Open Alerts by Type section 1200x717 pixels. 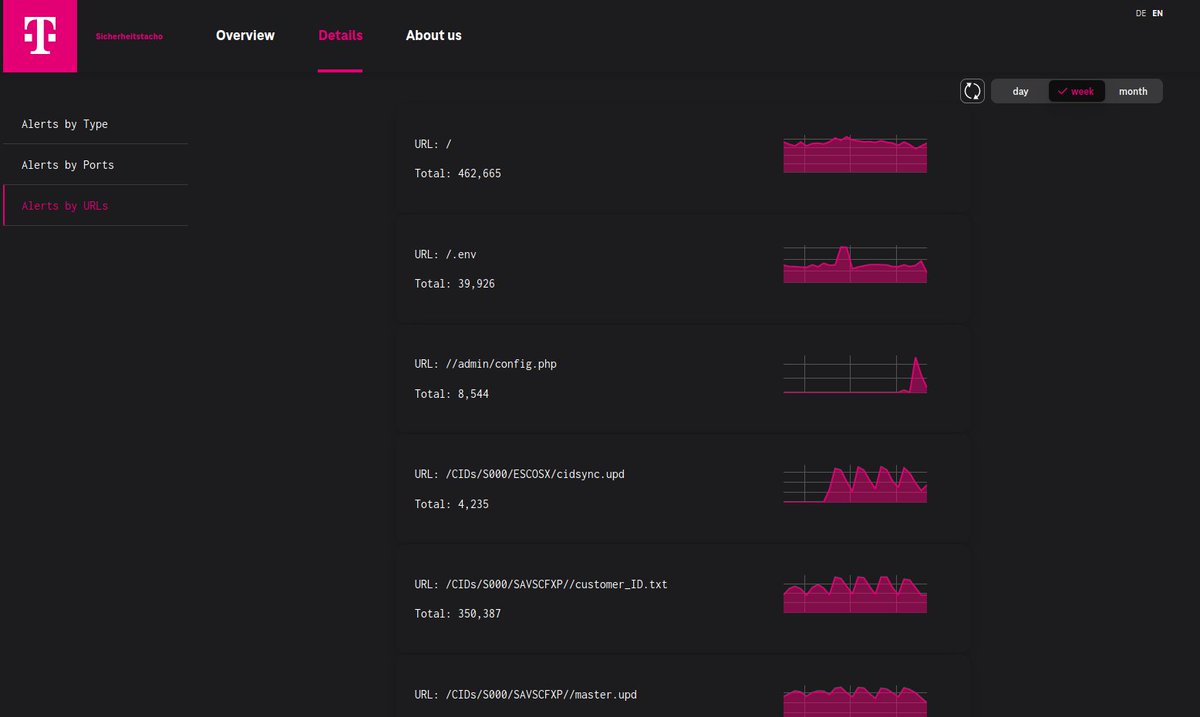coord(95,124)
